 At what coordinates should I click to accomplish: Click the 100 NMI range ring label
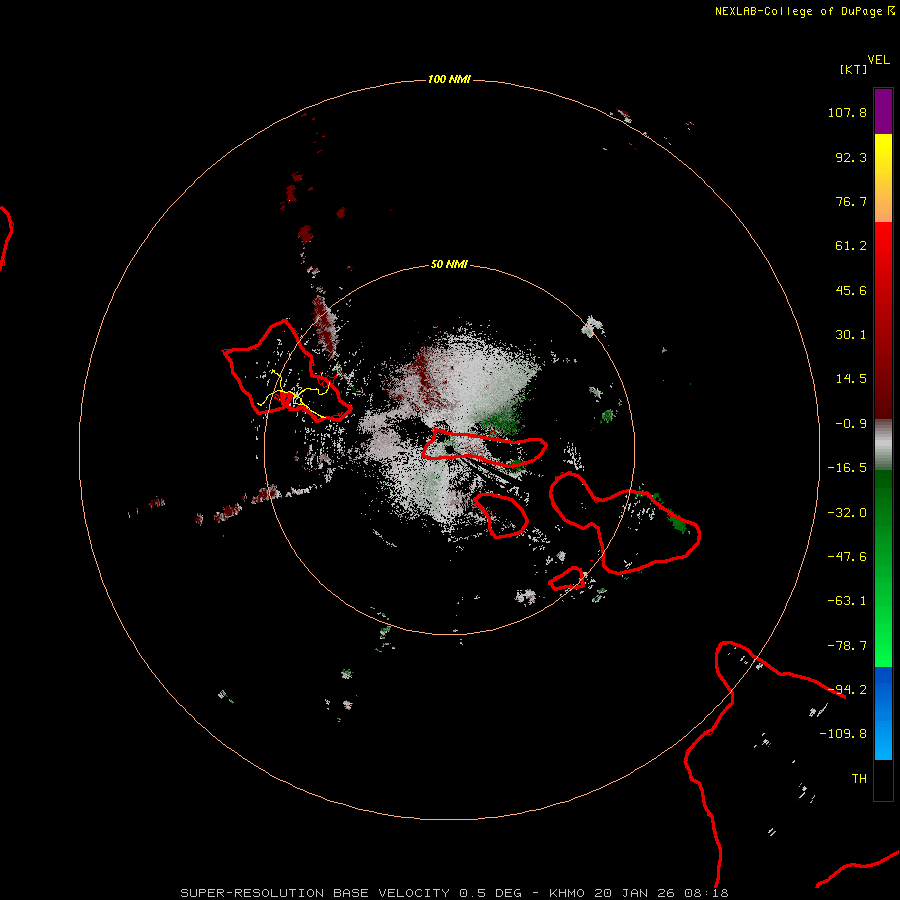(449, 79)
